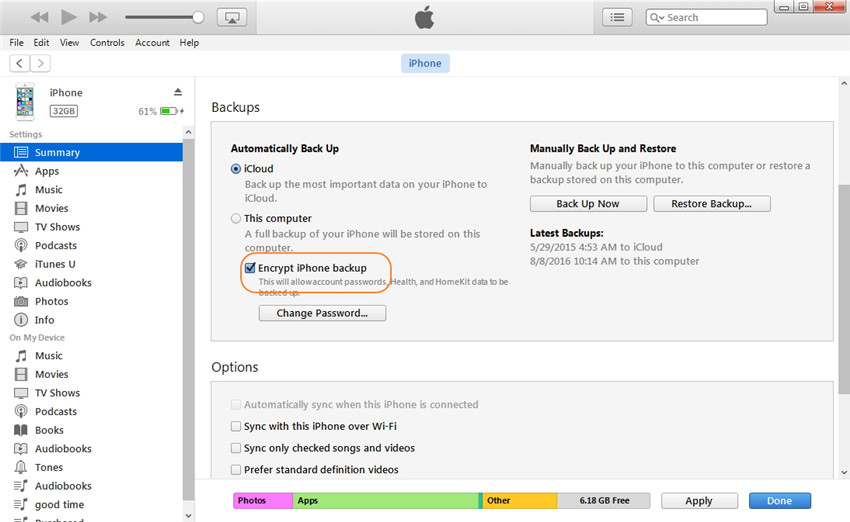This screenshot has width=850, height=522.
Task: Go back with the left arrow navigation button
Action: (20, 63)
